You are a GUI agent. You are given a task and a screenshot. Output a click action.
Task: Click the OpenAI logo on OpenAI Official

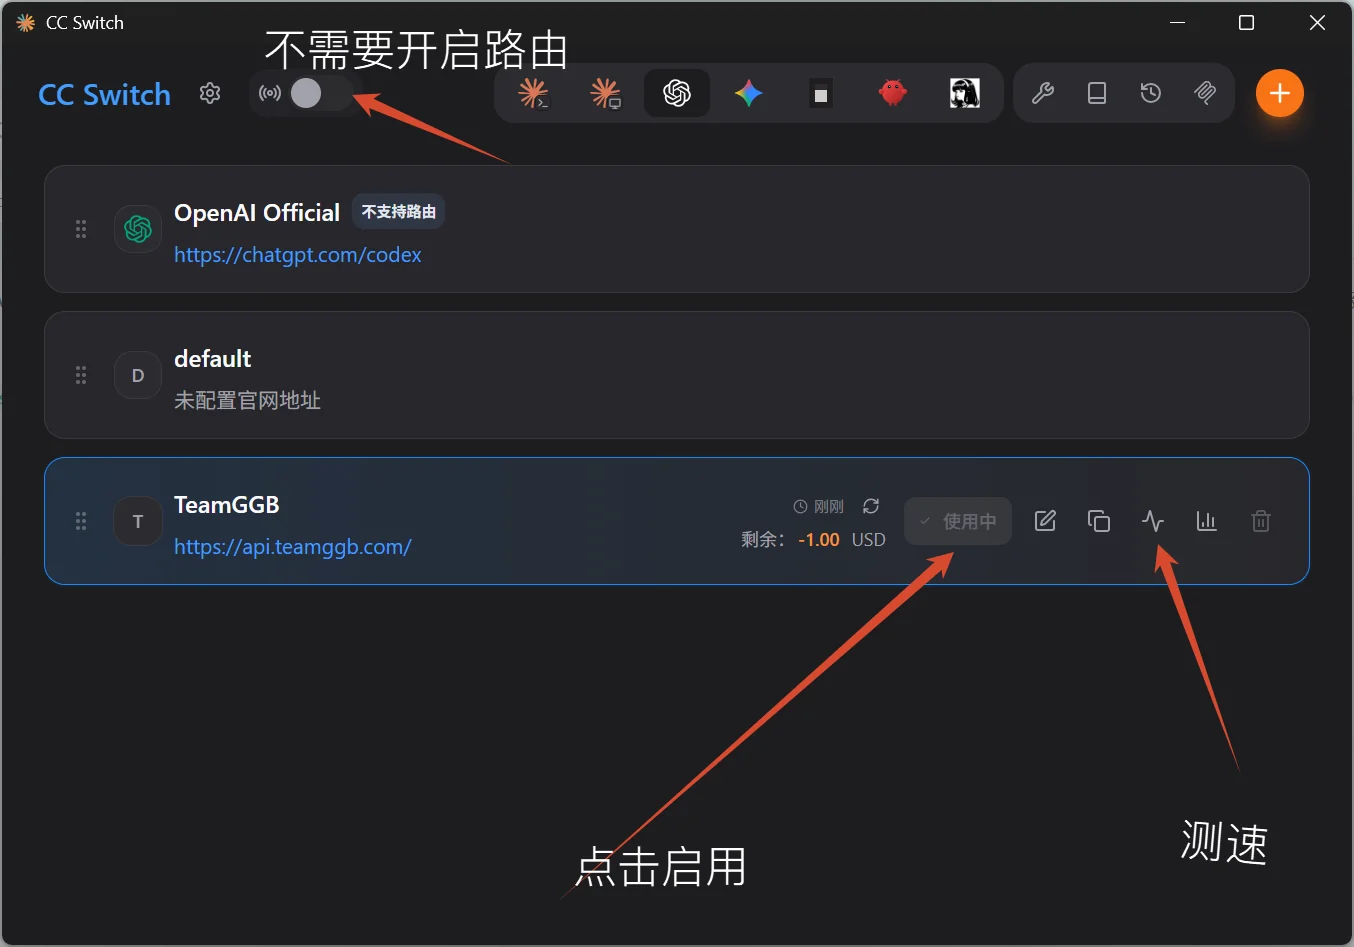point(138,229)
